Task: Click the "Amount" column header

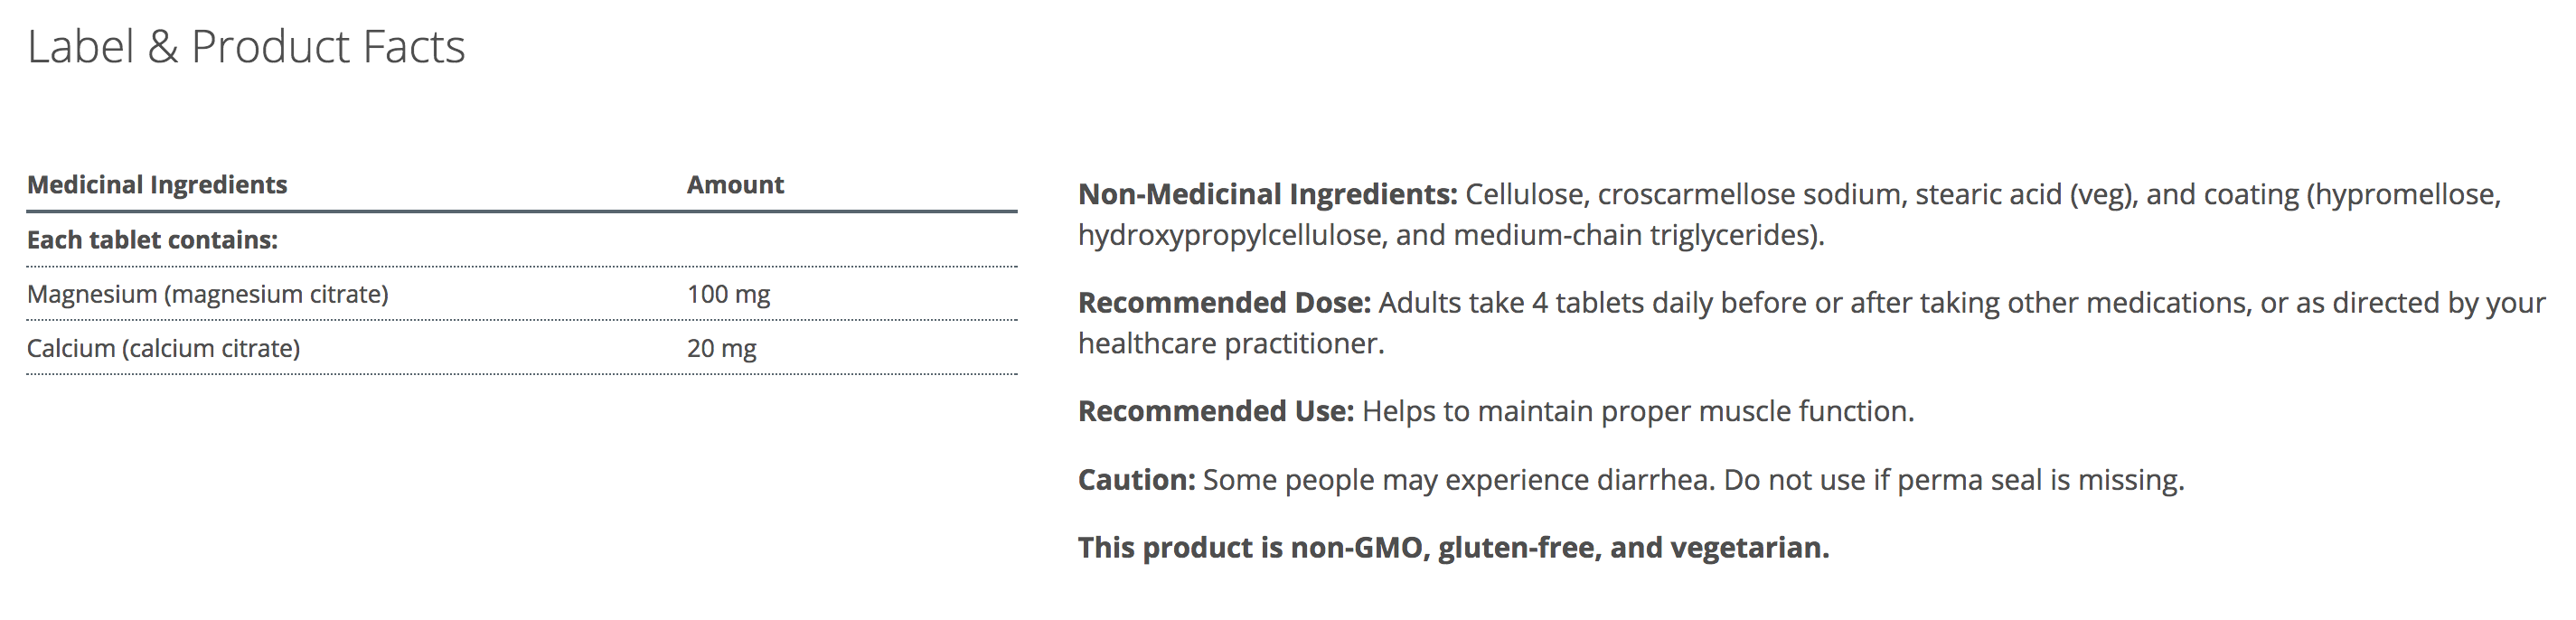Action: click(735, 185)
